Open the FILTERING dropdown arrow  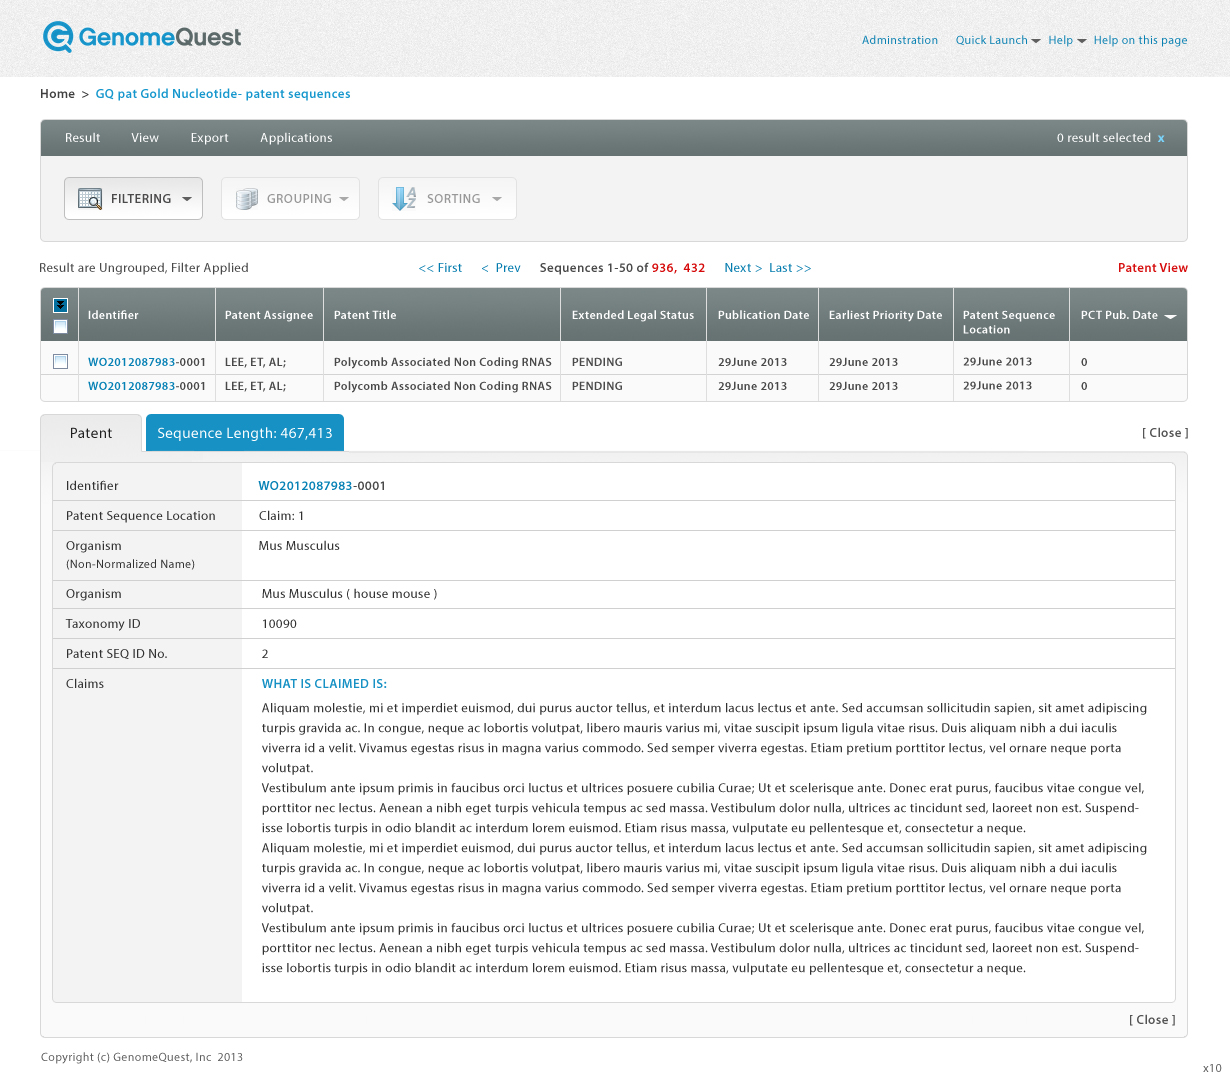187,199
